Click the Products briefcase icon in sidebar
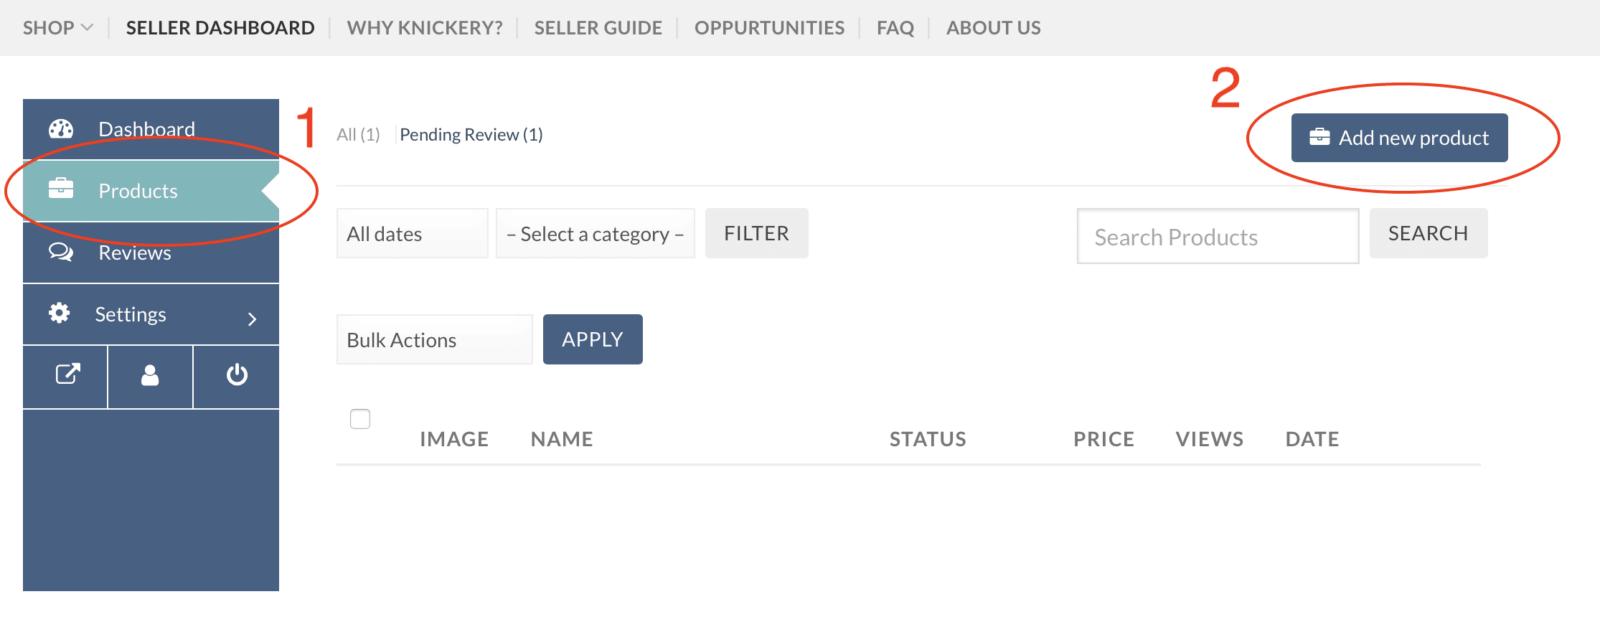 point(61,187)
